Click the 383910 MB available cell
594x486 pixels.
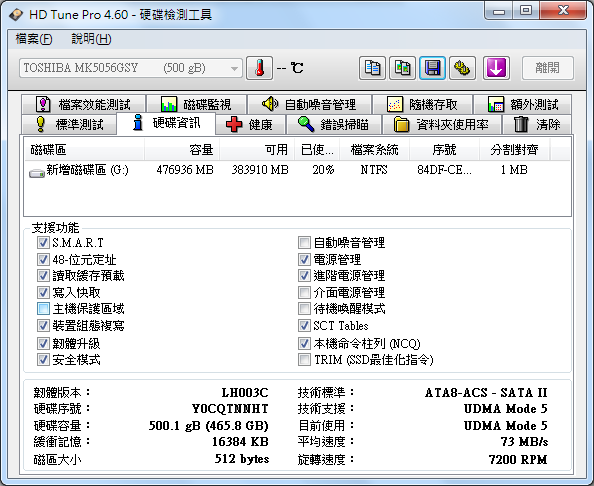point(260,170)
